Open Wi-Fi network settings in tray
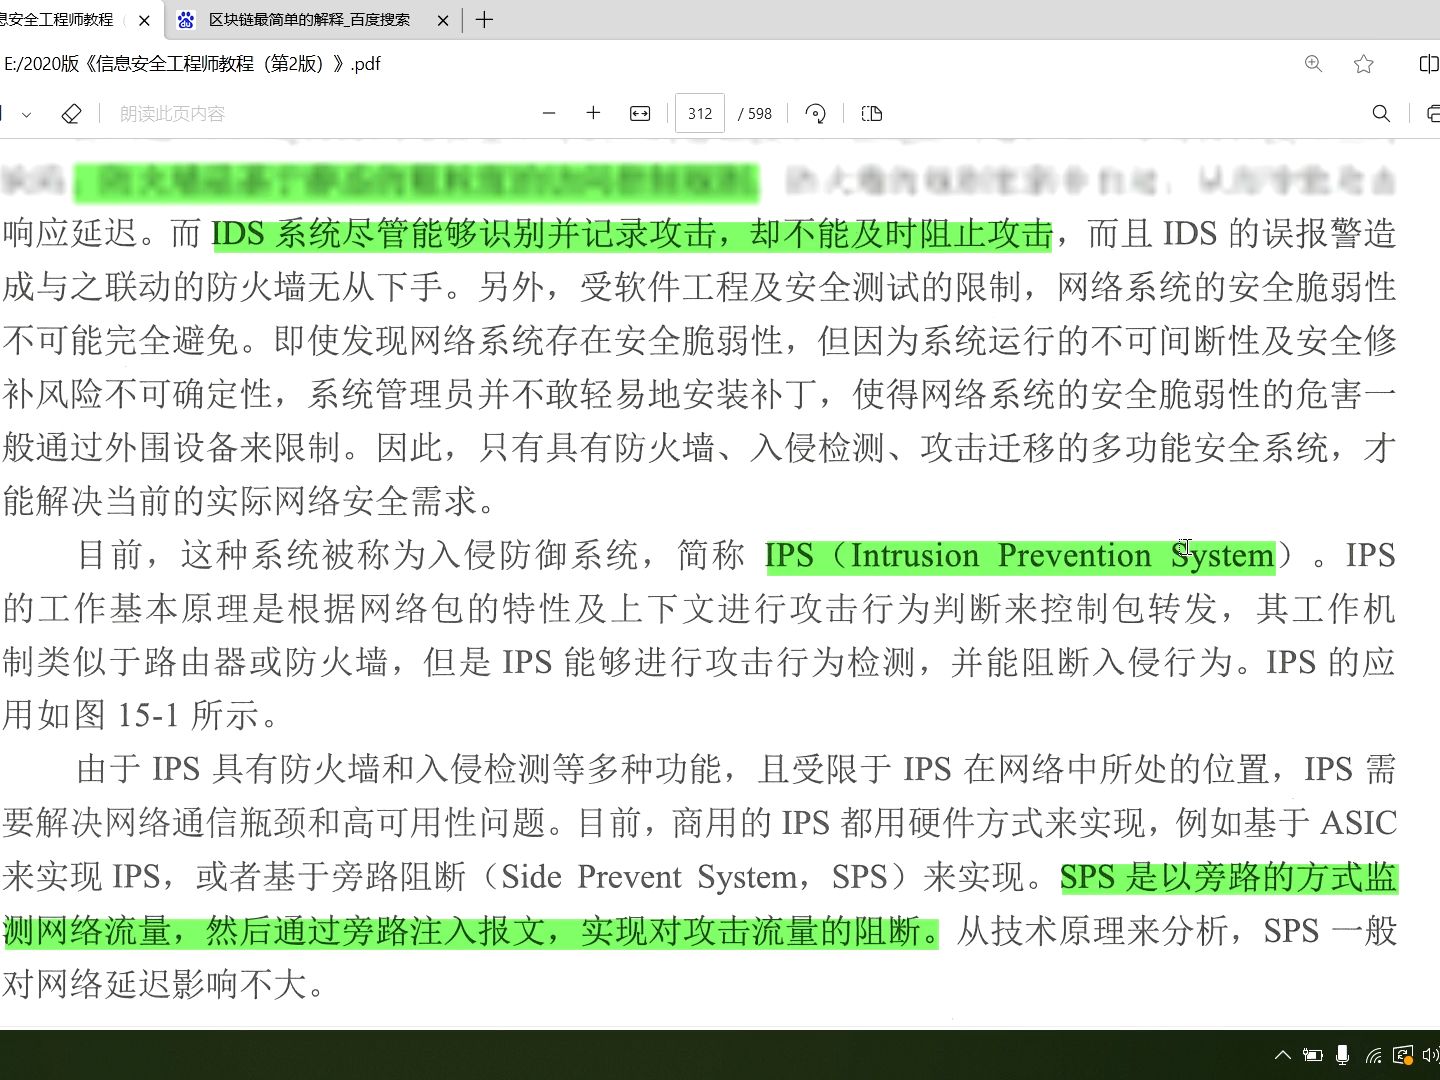The height and width of the screenshot is (1080, 1440). tap(1373, 1055)
